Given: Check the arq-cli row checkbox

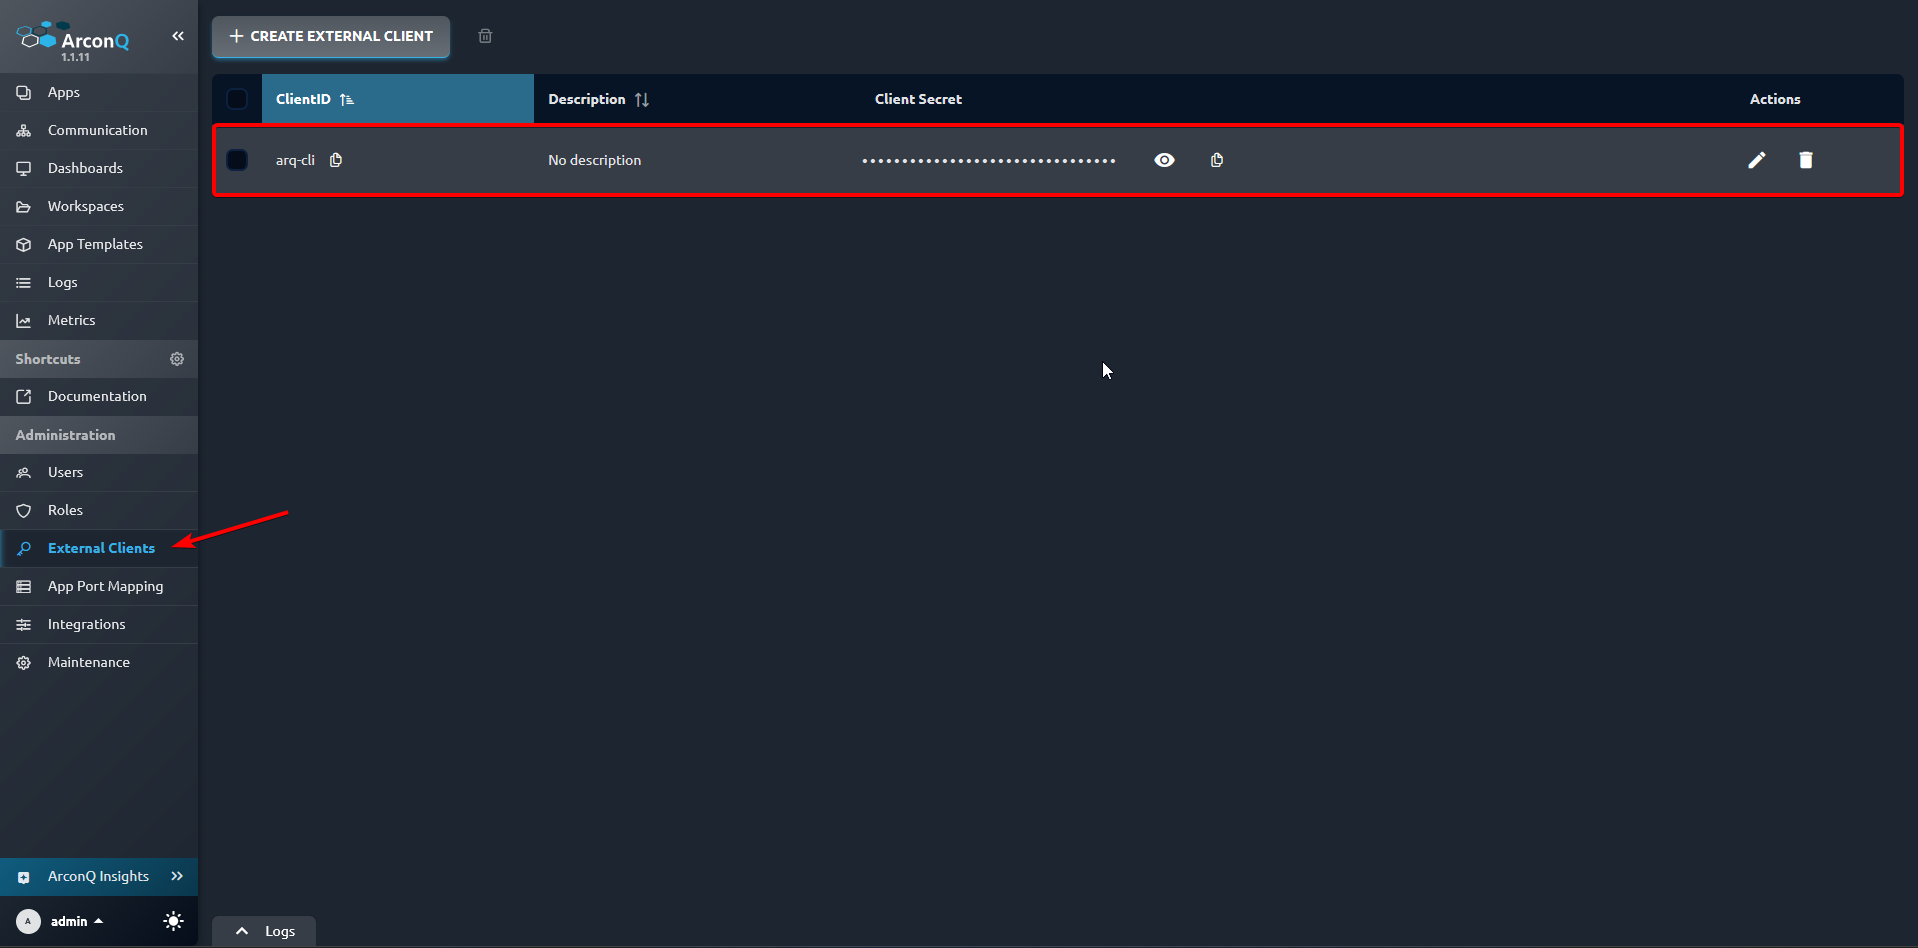Looking at the screenshot, I should click(237, 160).
